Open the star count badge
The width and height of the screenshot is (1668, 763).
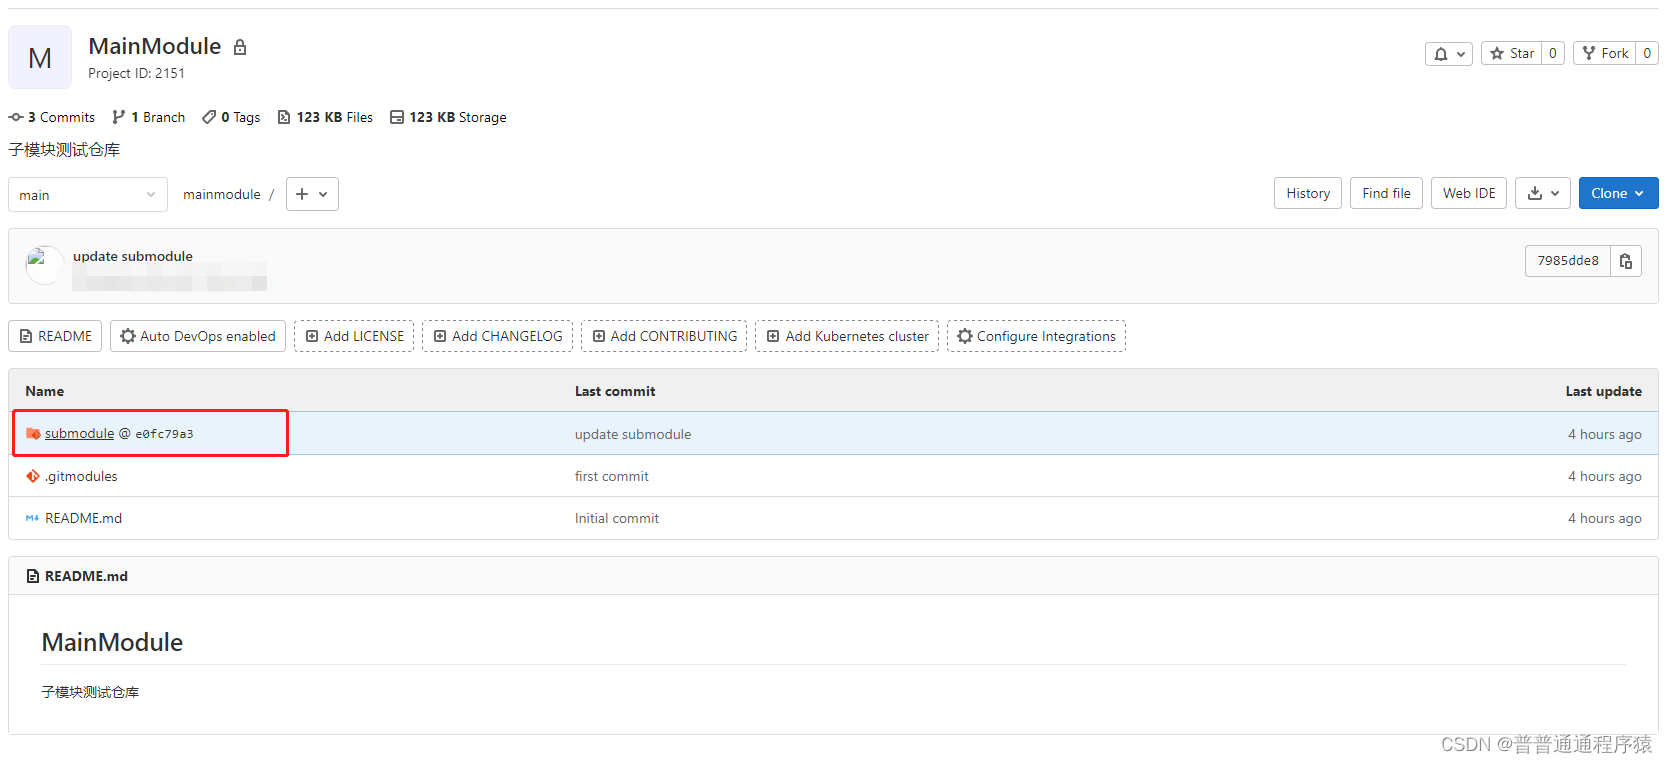pos(1553,54)
